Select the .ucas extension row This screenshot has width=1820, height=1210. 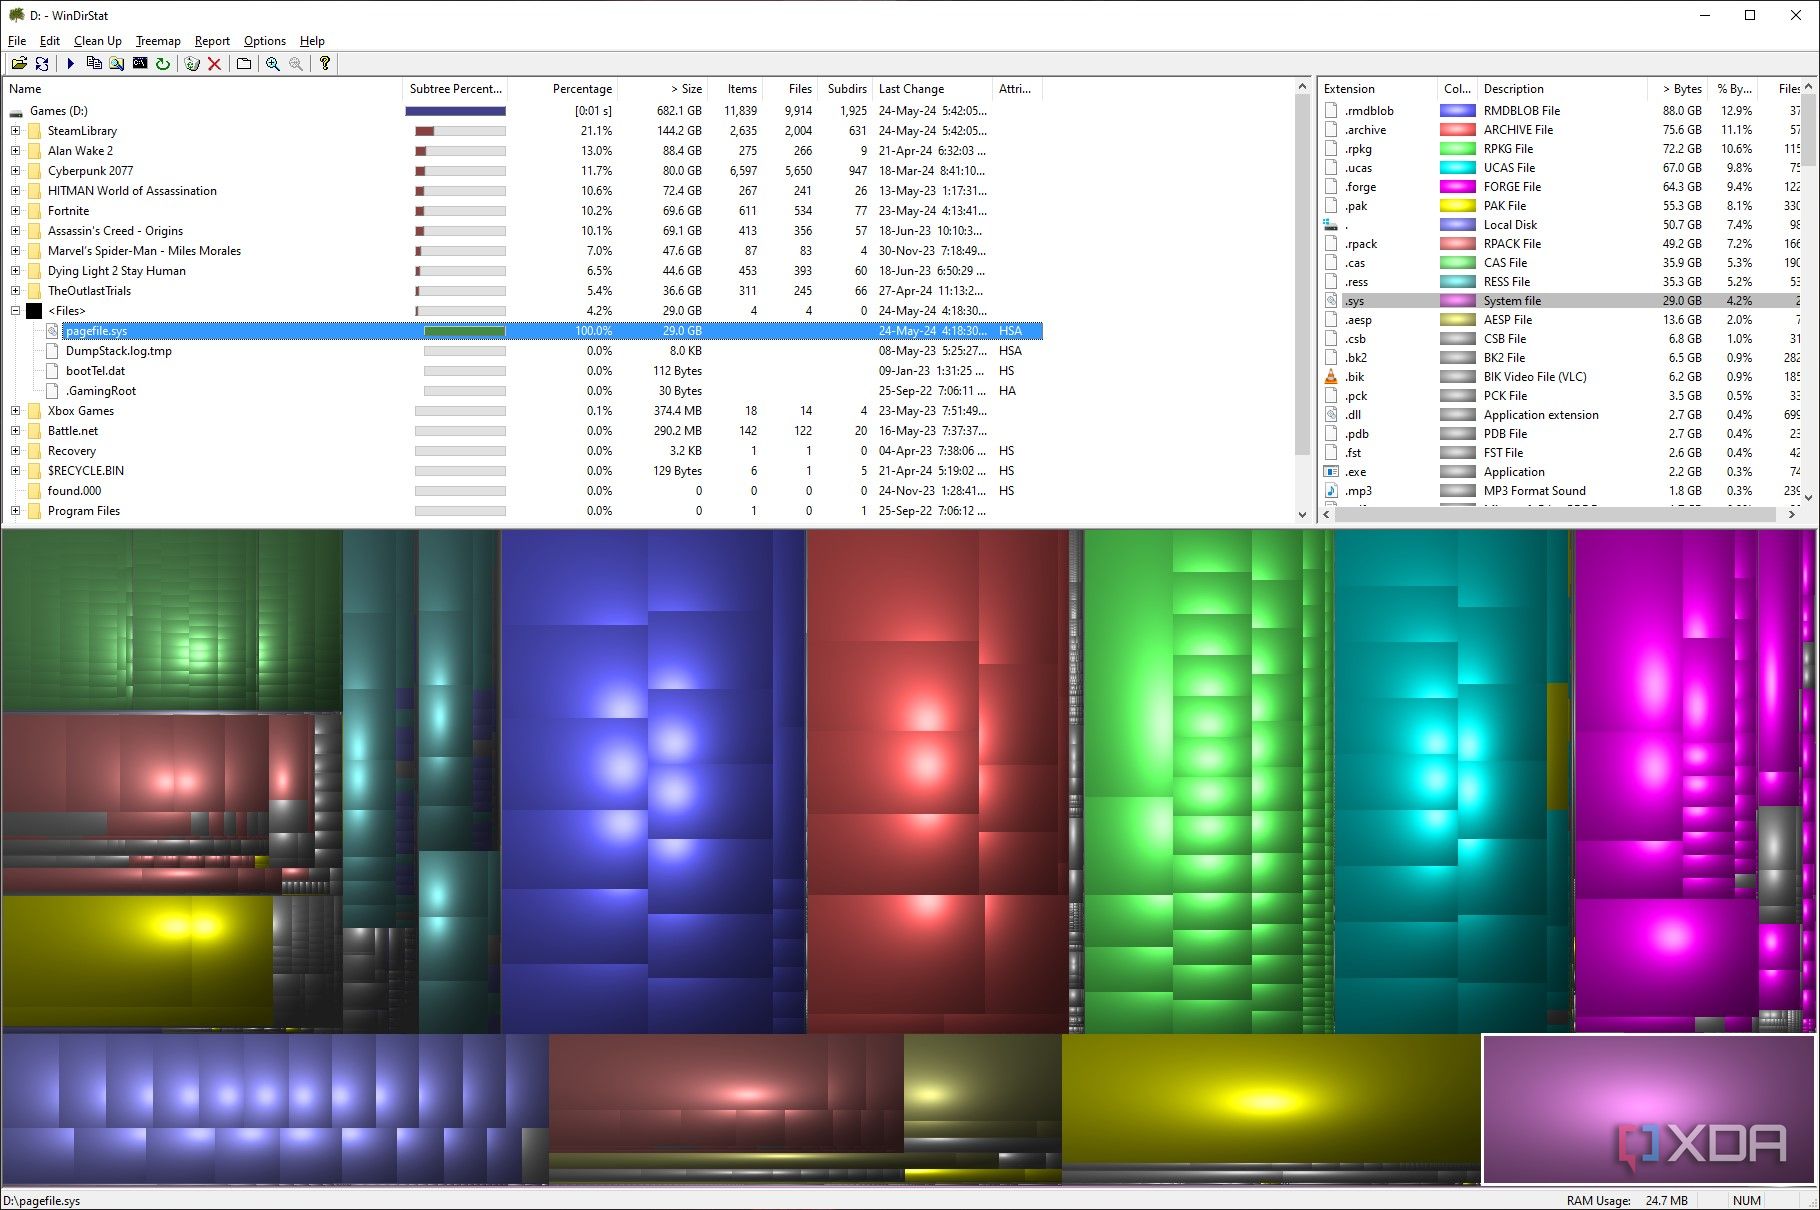[1561, 168]
